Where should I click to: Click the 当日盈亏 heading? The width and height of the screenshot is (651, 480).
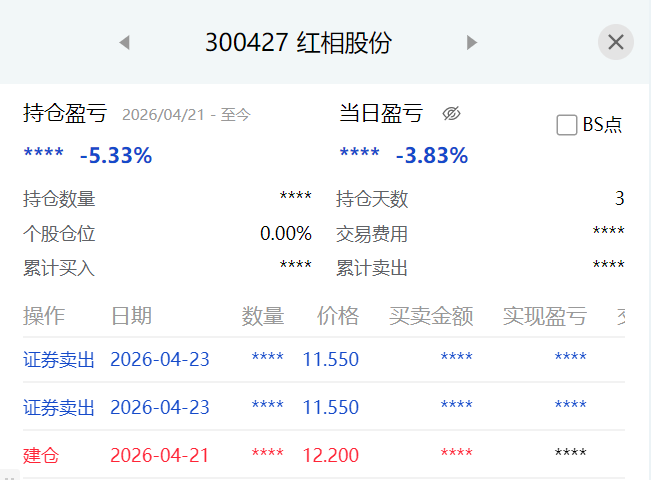pyautogui.click(x=381, y=113)
